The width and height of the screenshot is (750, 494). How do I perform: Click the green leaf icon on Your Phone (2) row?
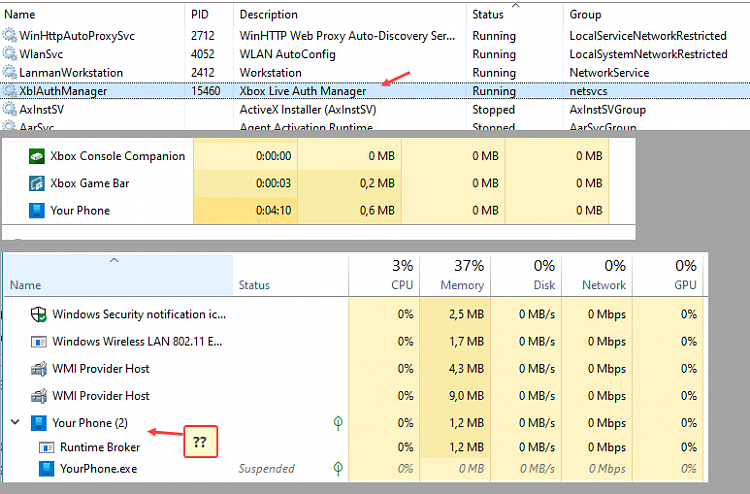click(338, 423)
